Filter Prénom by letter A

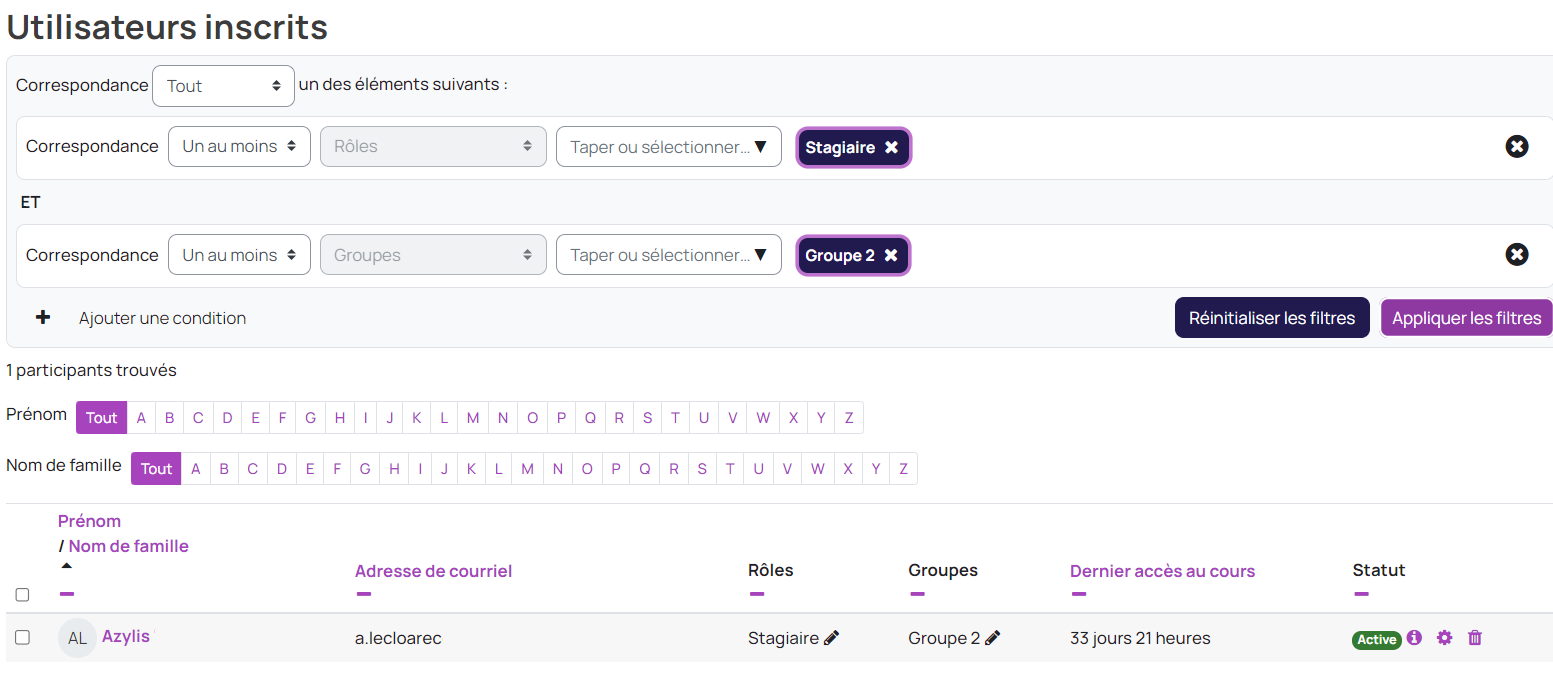[141, 418]
